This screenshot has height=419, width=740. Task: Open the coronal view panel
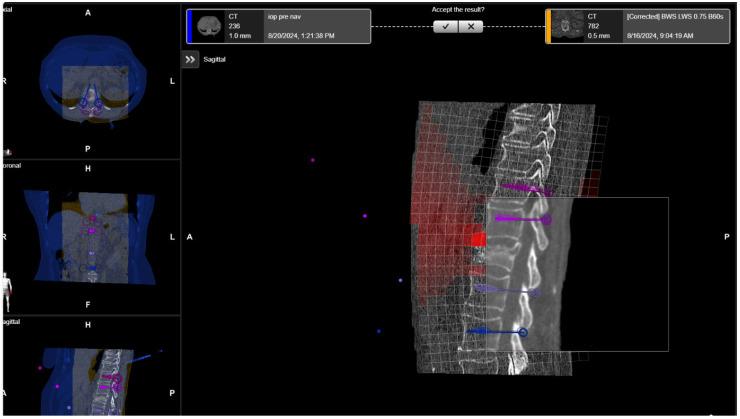coord(88,238)
